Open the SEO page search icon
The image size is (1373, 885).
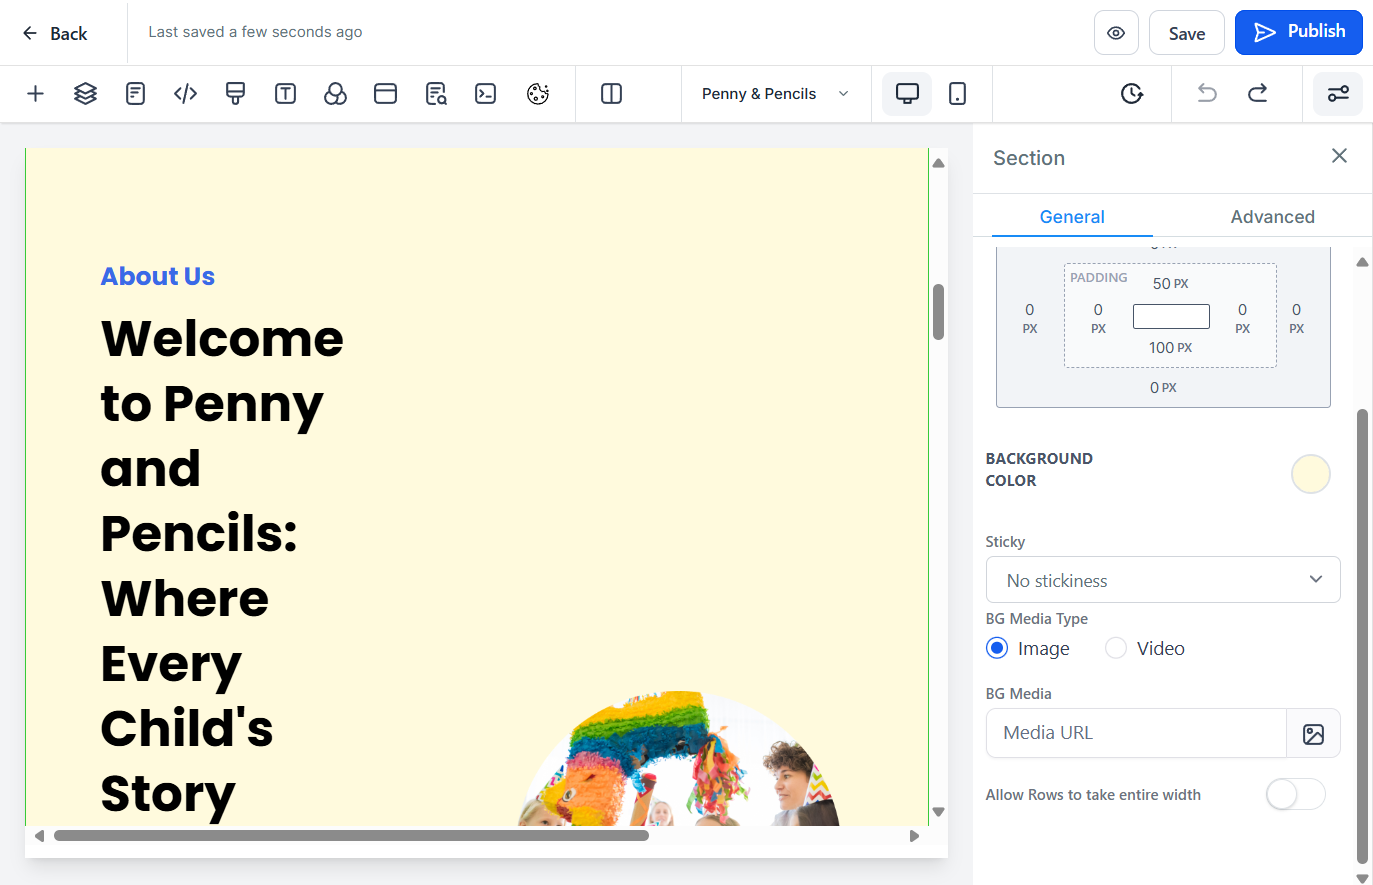[436, 94]
